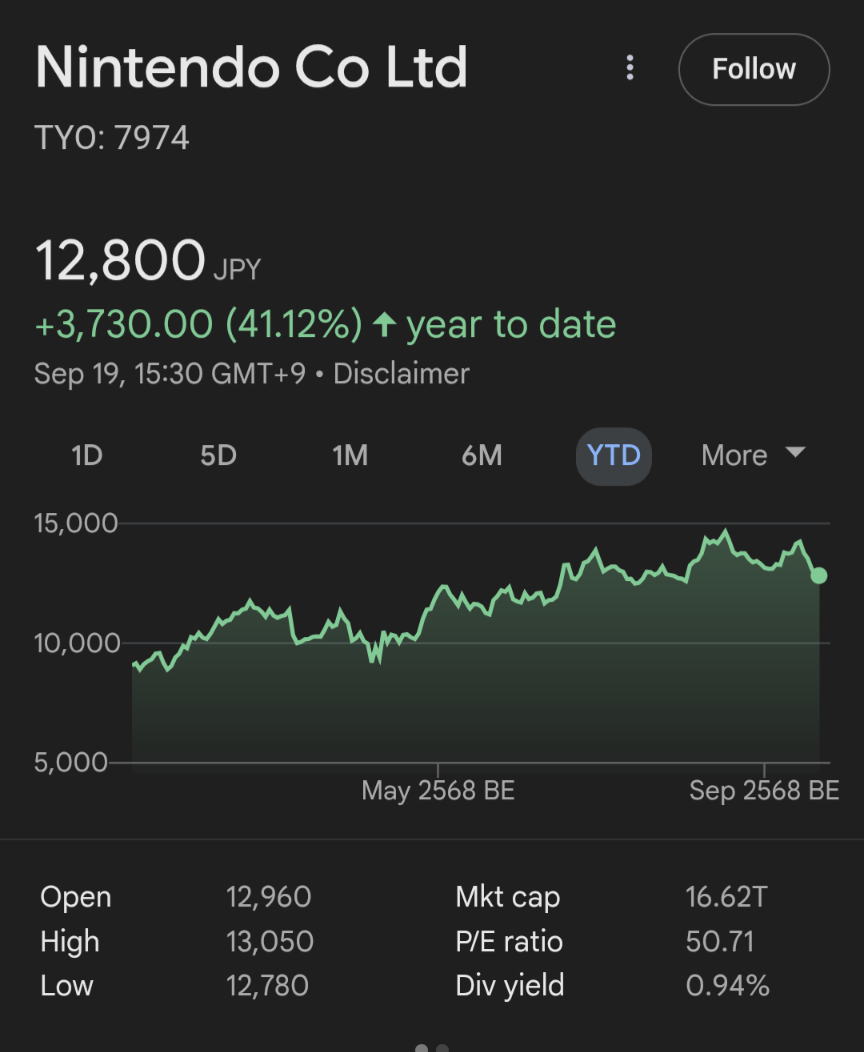Viewport: 864px width, 1052px height.
Task: Follow Nintendo Co Ltd stock
Action: click(x=754, y=69)
